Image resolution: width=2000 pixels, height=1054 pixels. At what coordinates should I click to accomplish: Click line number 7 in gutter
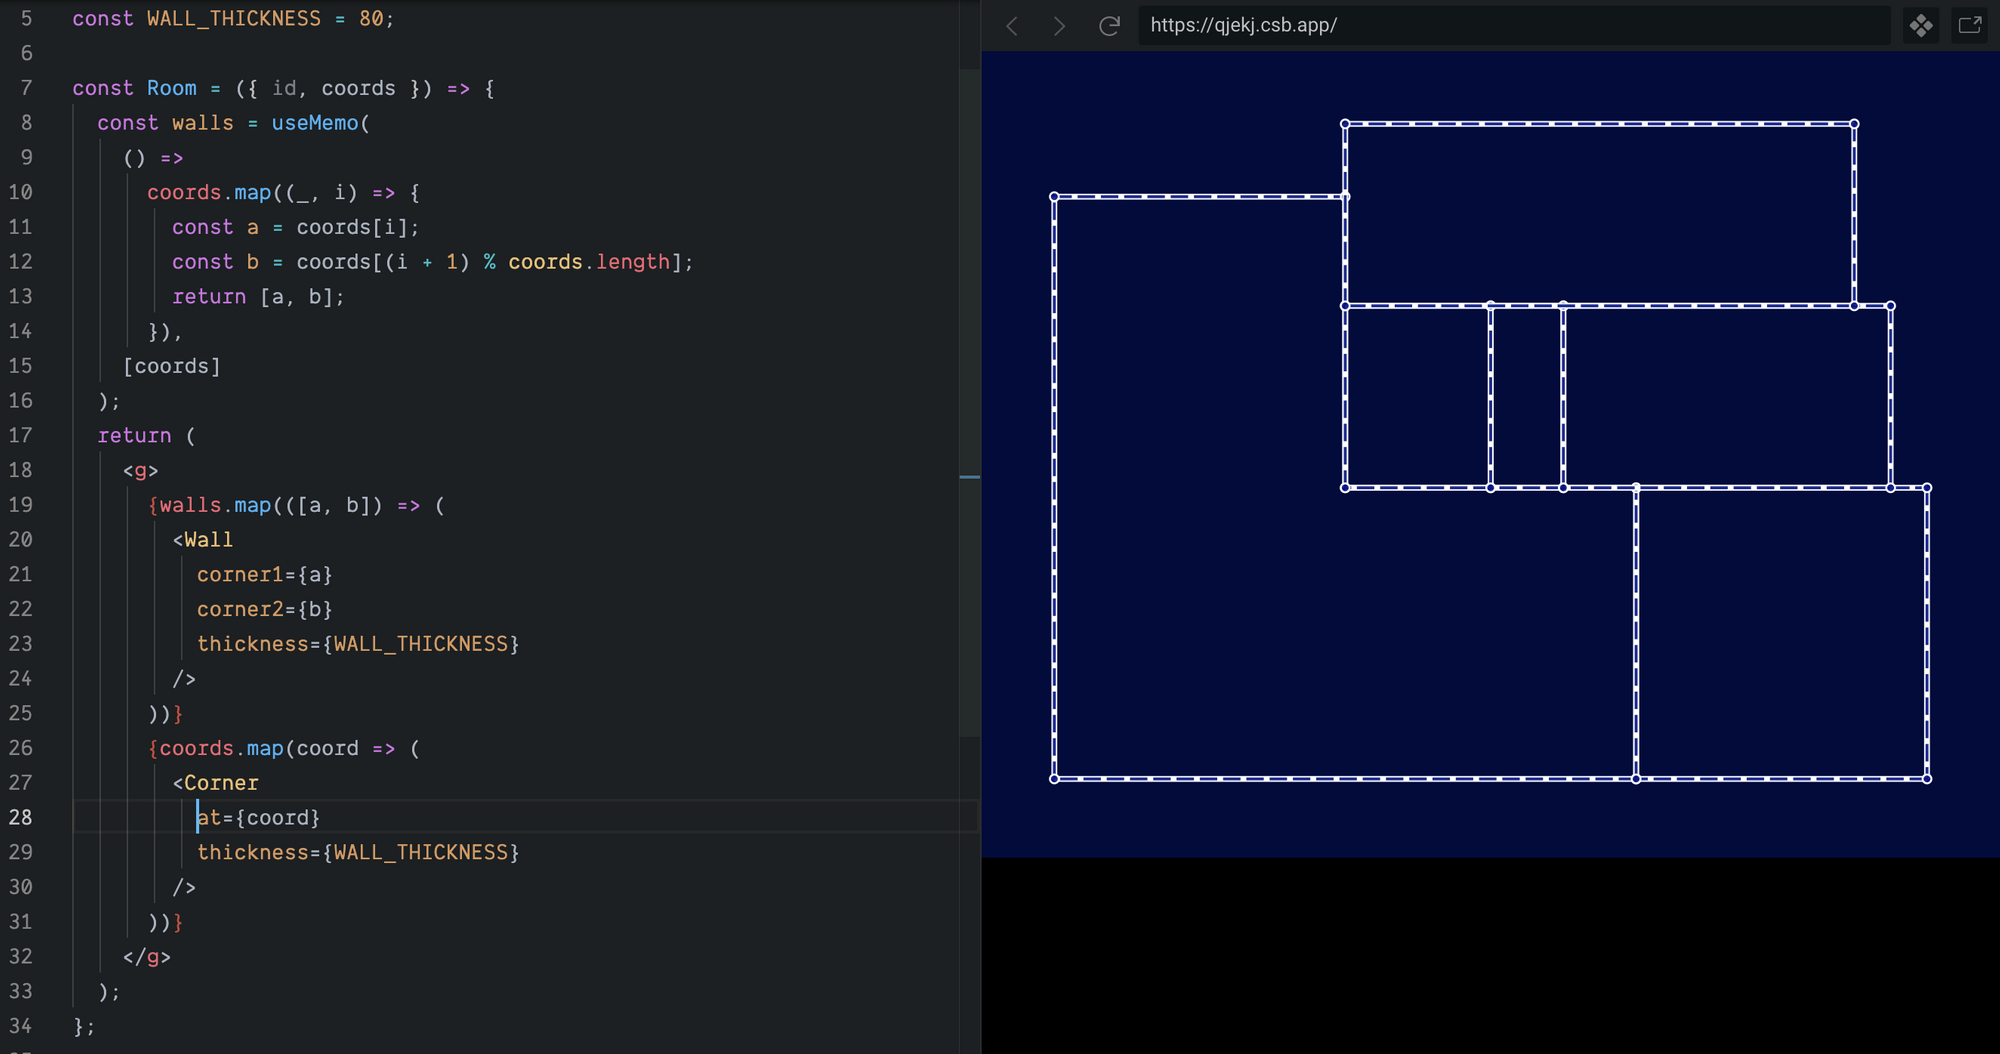tap(26, 88)
